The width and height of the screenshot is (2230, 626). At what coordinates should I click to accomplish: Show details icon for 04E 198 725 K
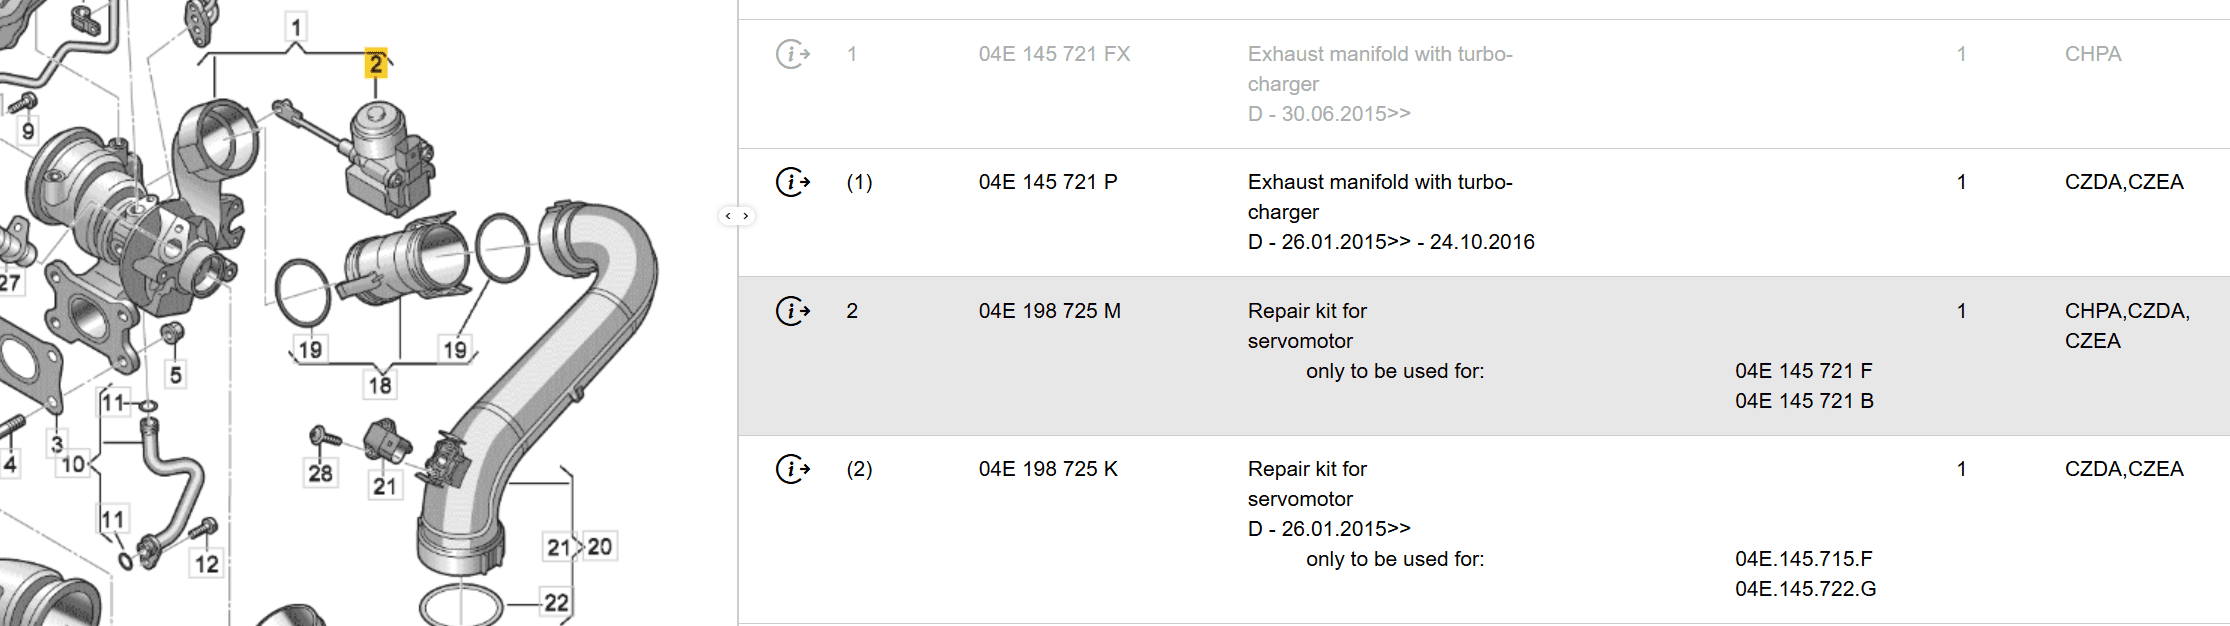(793, 469)
